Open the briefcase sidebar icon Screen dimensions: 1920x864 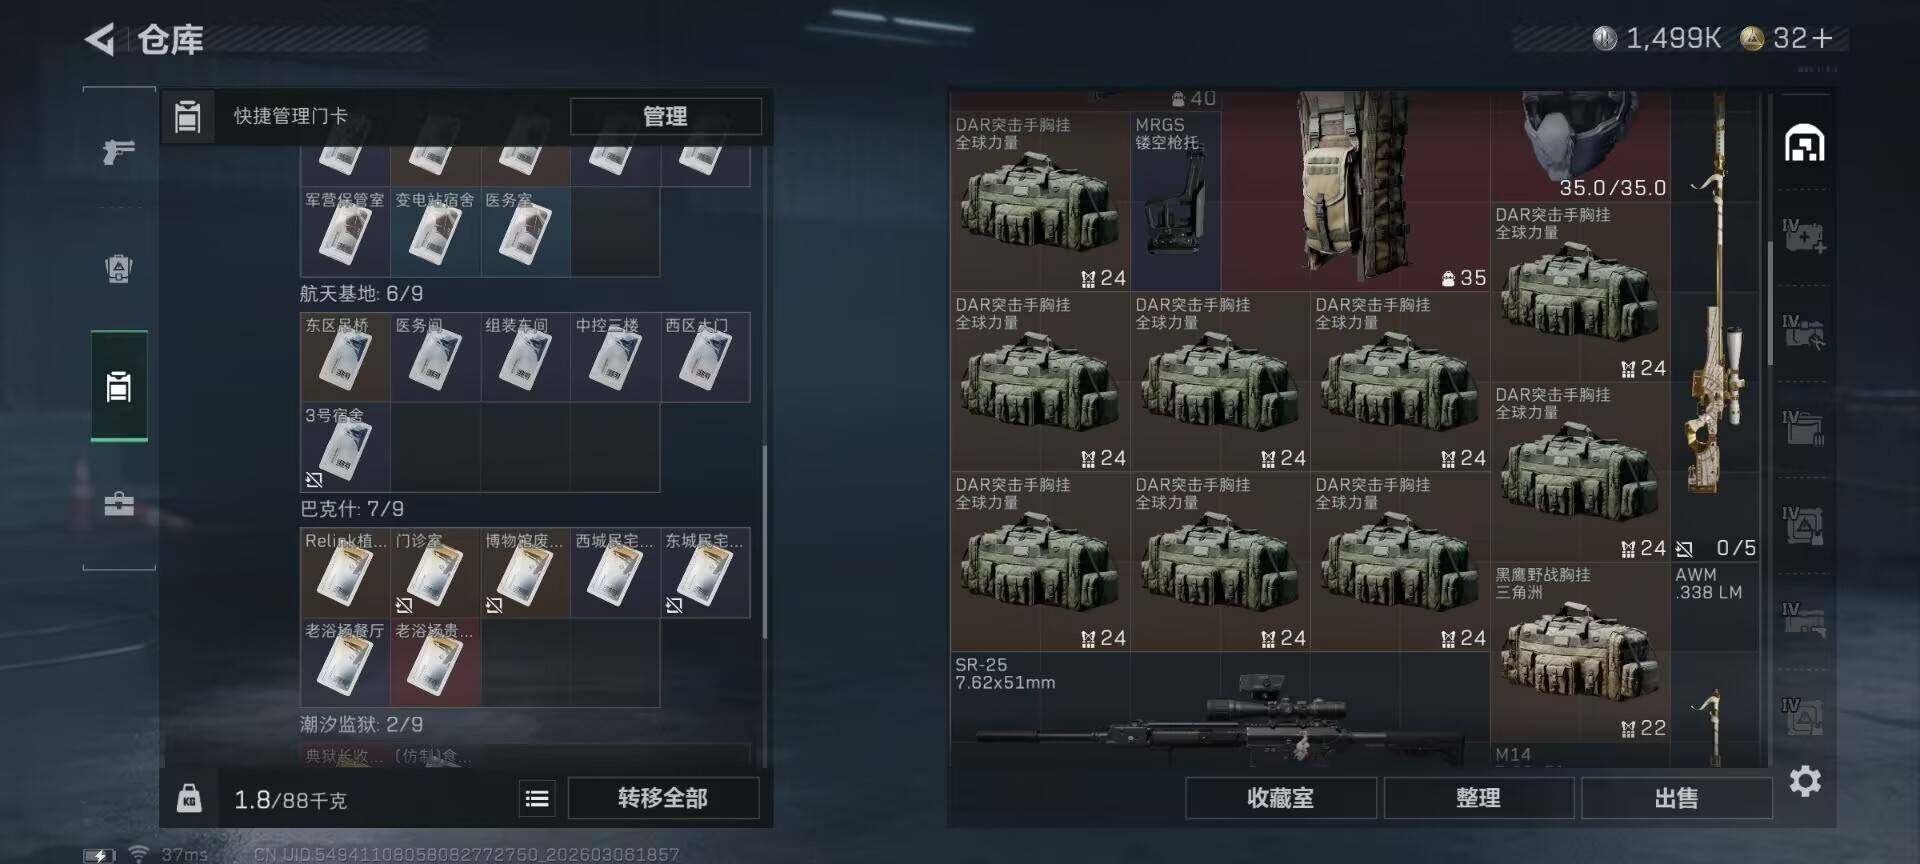[x=119, y=503]
